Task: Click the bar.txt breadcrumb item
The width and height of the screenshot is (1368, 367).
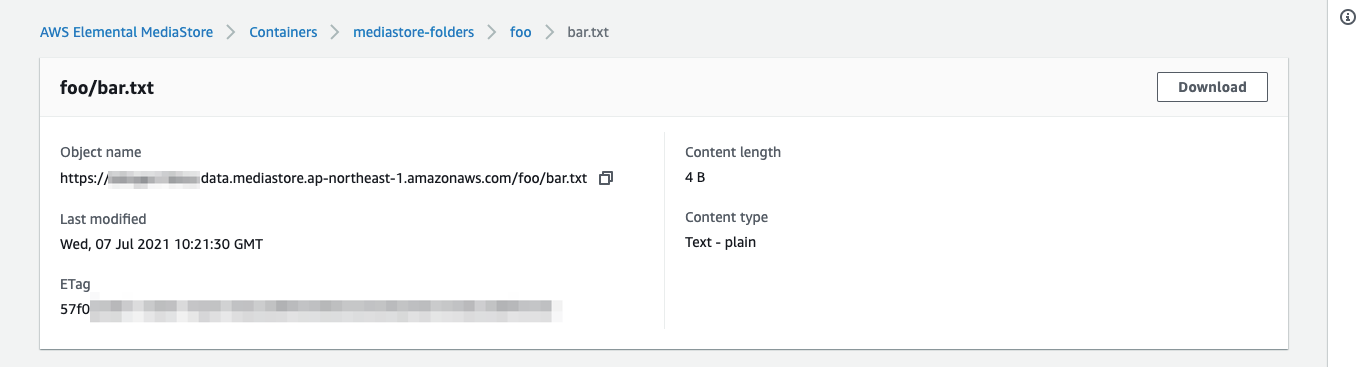Action: (x=588, y=32)
